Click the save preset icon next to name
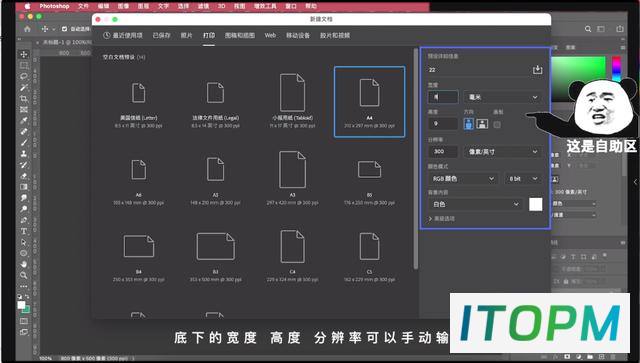 (537, 70)
